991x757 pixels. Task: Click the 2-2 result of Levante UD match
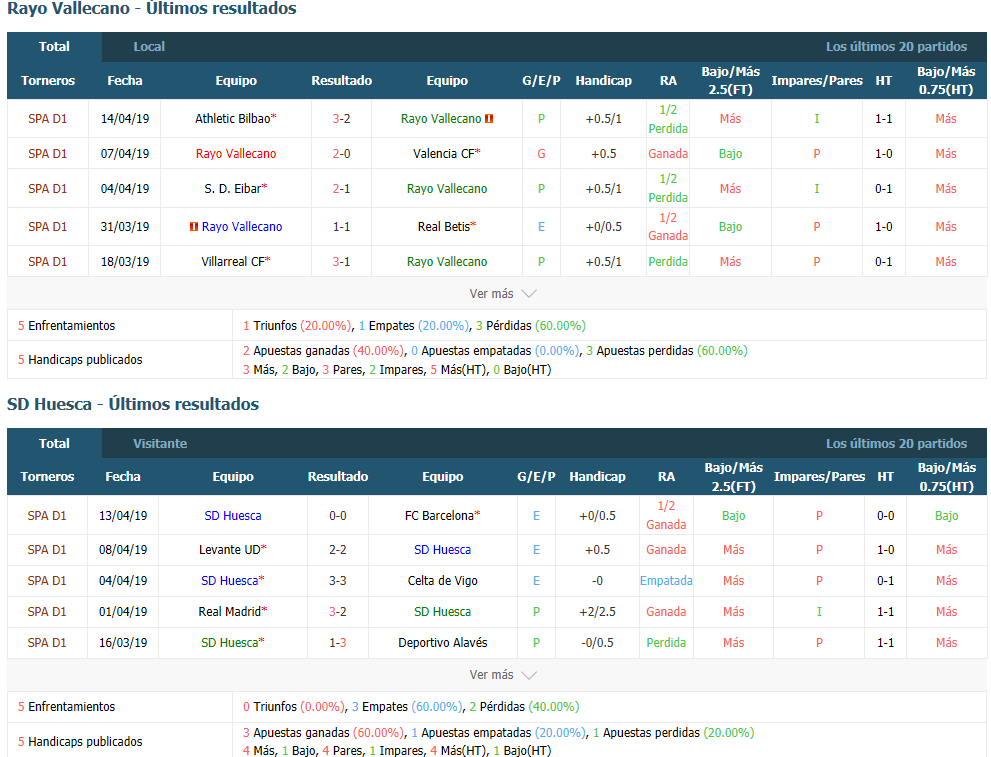coord(337,550)
